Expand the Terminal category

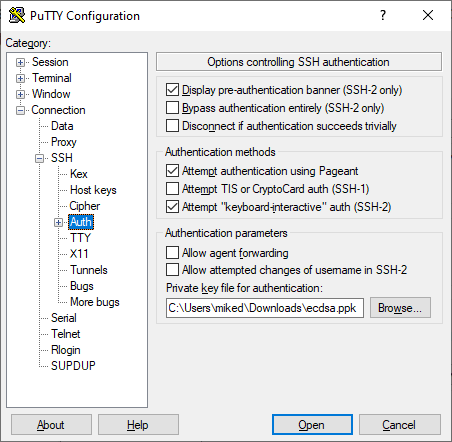(x=20, y=78)
